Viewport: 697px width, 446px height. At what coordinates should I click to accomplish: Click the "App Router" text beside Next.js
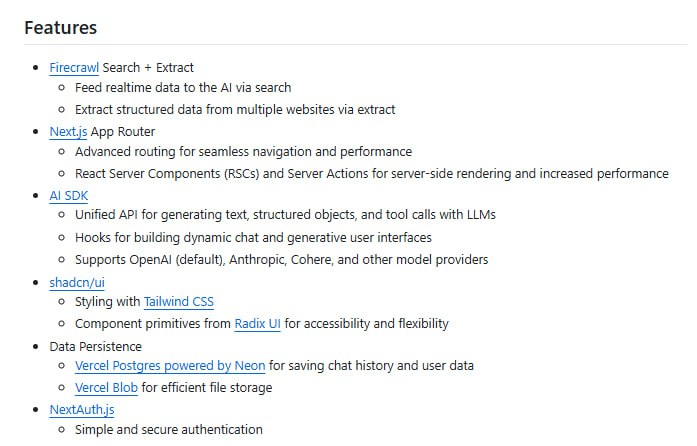coord(123,131)
